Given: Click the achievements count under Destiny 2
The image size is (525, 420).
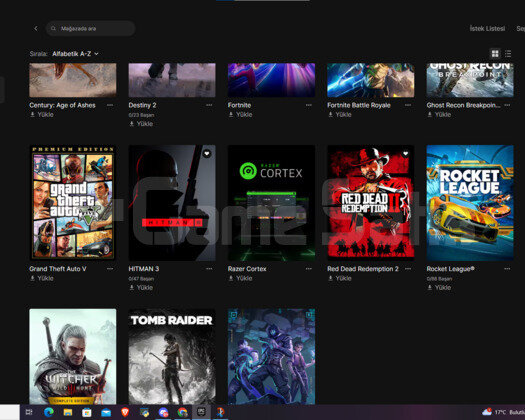Looking at the screenshot, I should [141, 115].
